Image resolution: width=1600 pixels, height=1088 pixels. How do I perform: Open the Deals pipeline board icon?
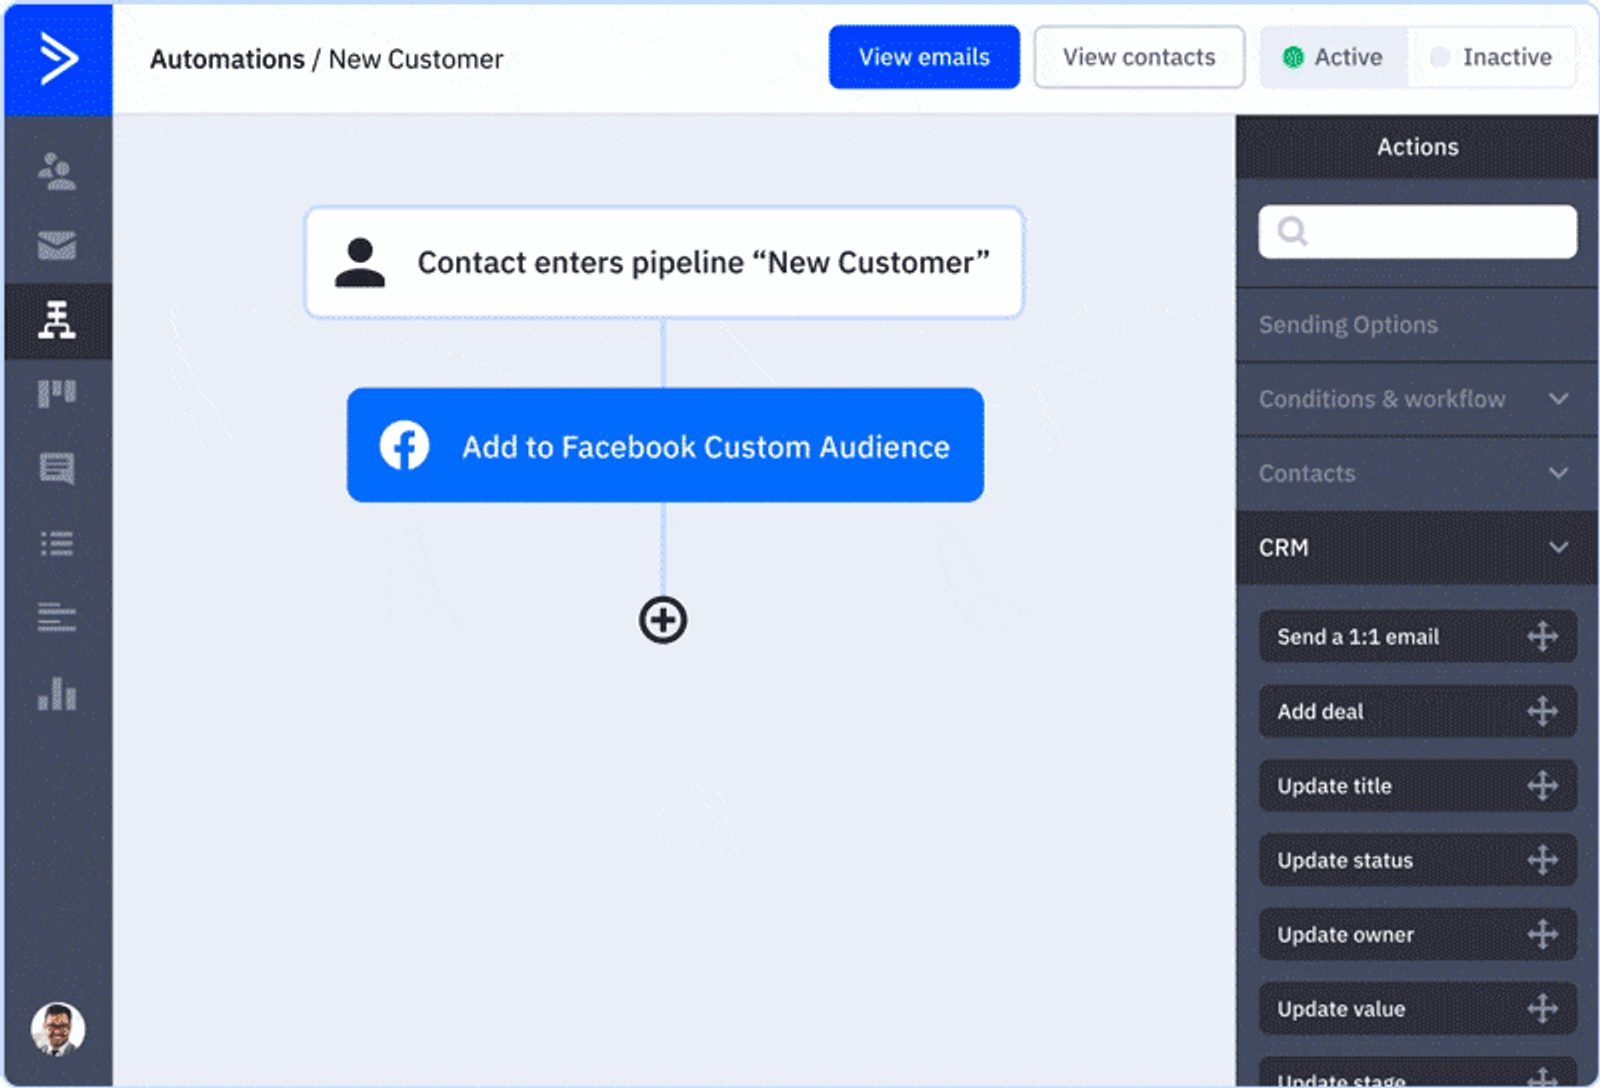[57, 394]
